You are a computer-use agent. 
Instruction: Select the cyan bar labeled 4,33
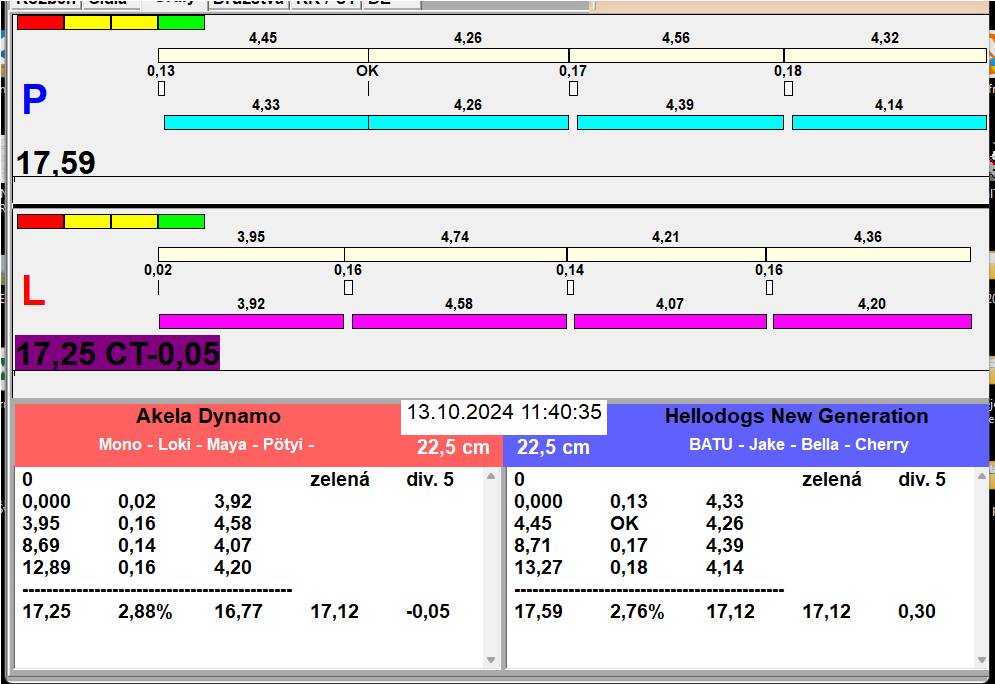265,122
